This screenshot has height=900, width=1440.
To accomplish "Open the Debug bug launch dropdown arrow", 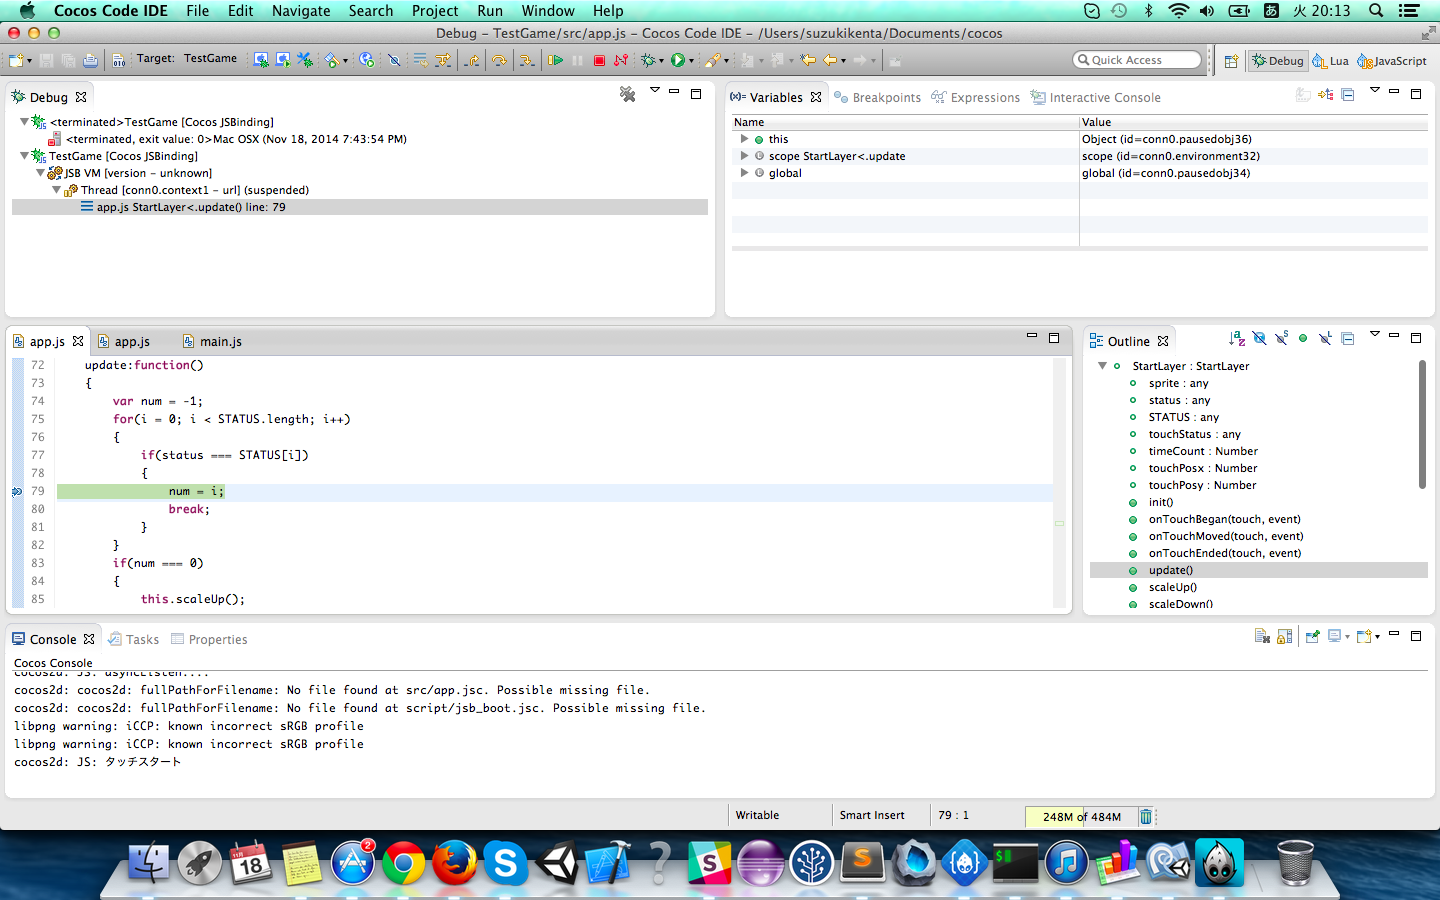I will coord(661,61).
